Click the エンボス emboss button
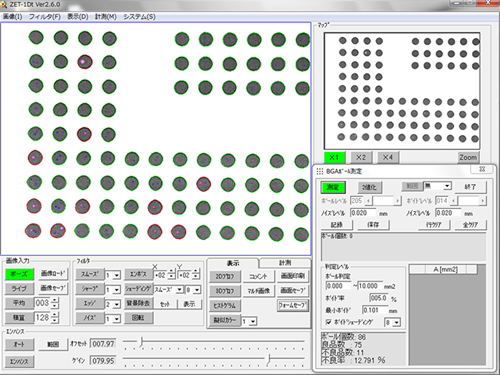Viewport: 500px width, 375px height. pos(138,274)
